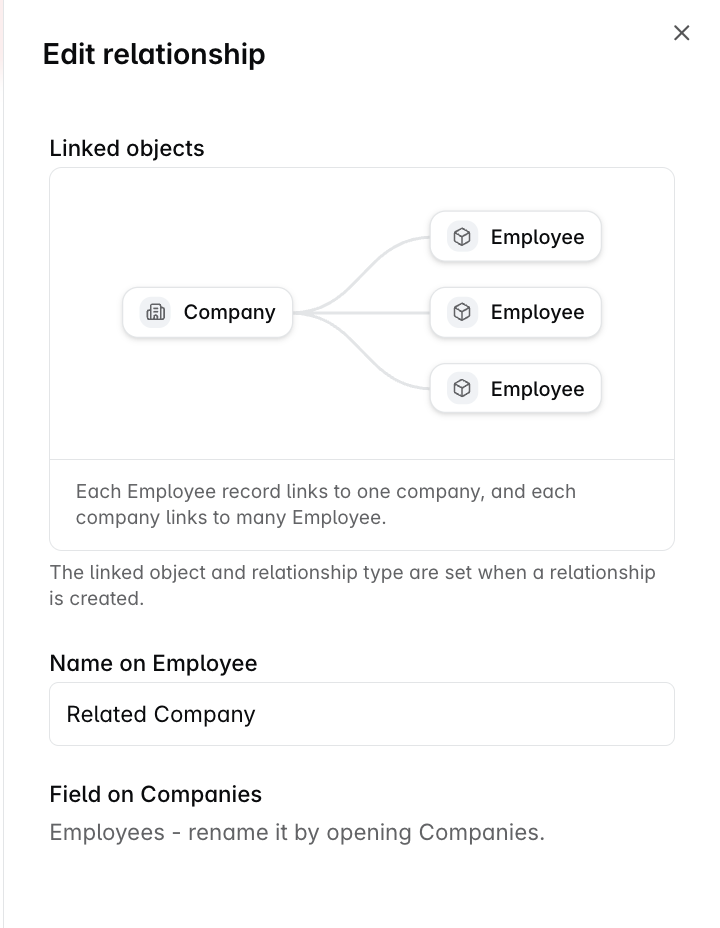Screen dimensions: 720x928
Task: Click the top Employee cube icon
Action: tap(462, 237)
